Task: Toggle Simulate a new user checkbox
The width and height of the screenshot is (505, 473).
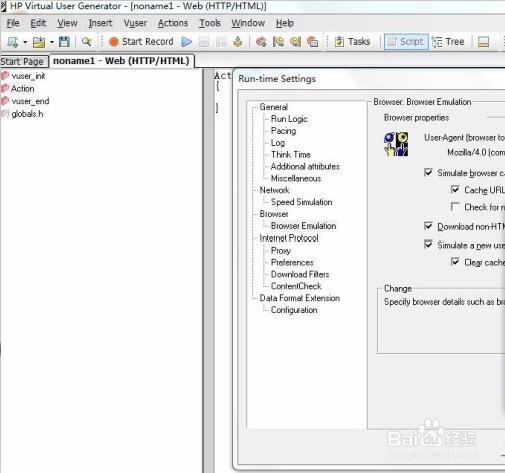Action: pyautogui.click(x=428, y=244)
